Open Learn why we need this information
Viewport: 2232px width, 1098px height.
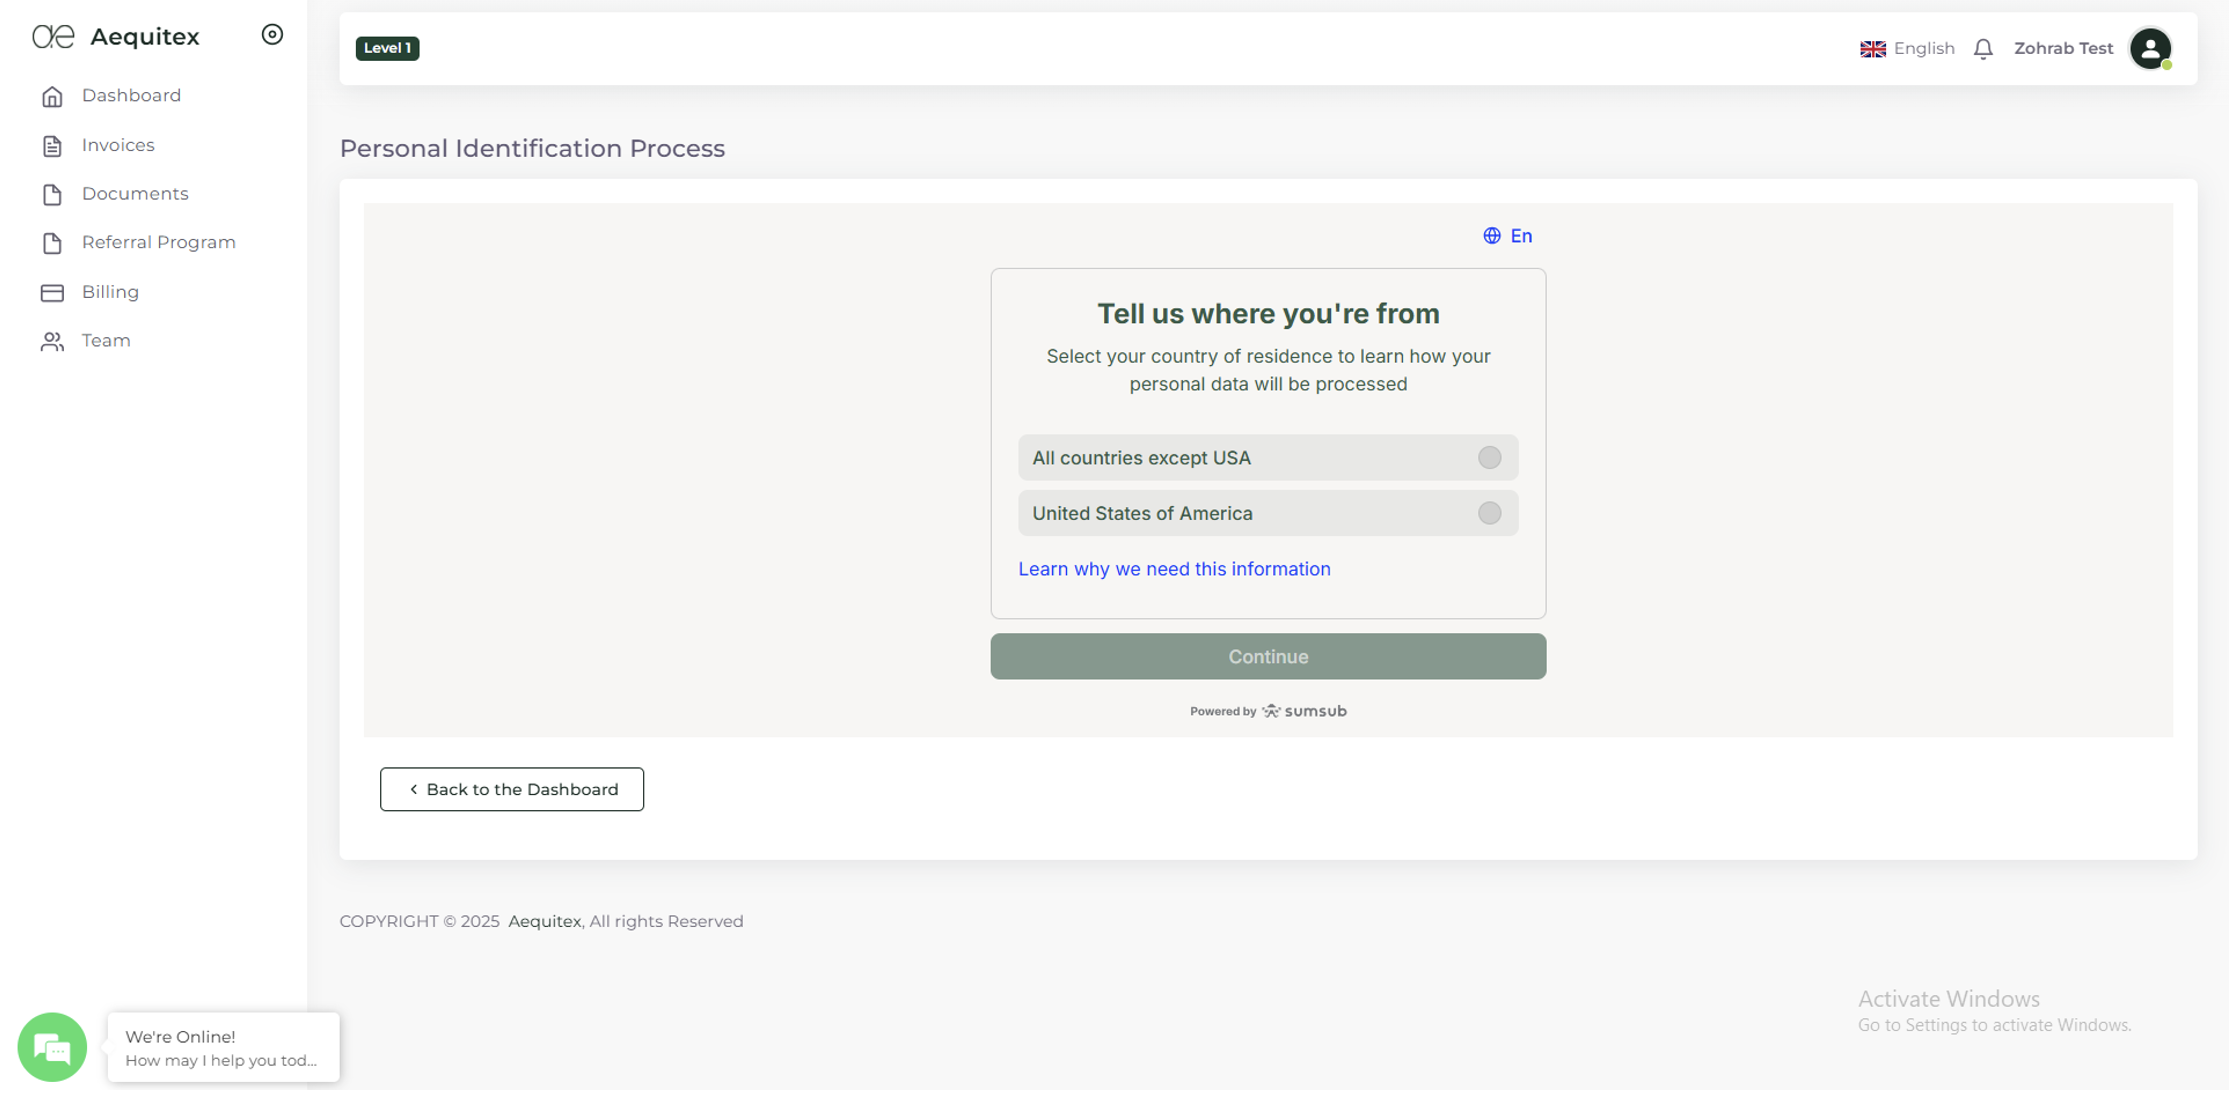(x=1174, y=569)
